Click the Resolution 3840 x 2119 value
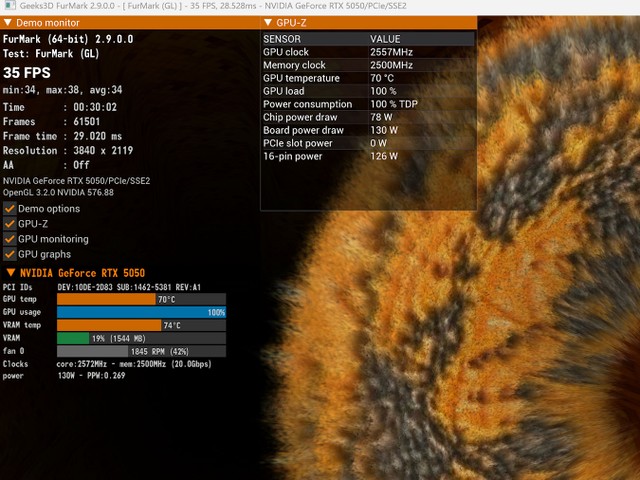This screenshot has width=640, height=480. point(103,151)
